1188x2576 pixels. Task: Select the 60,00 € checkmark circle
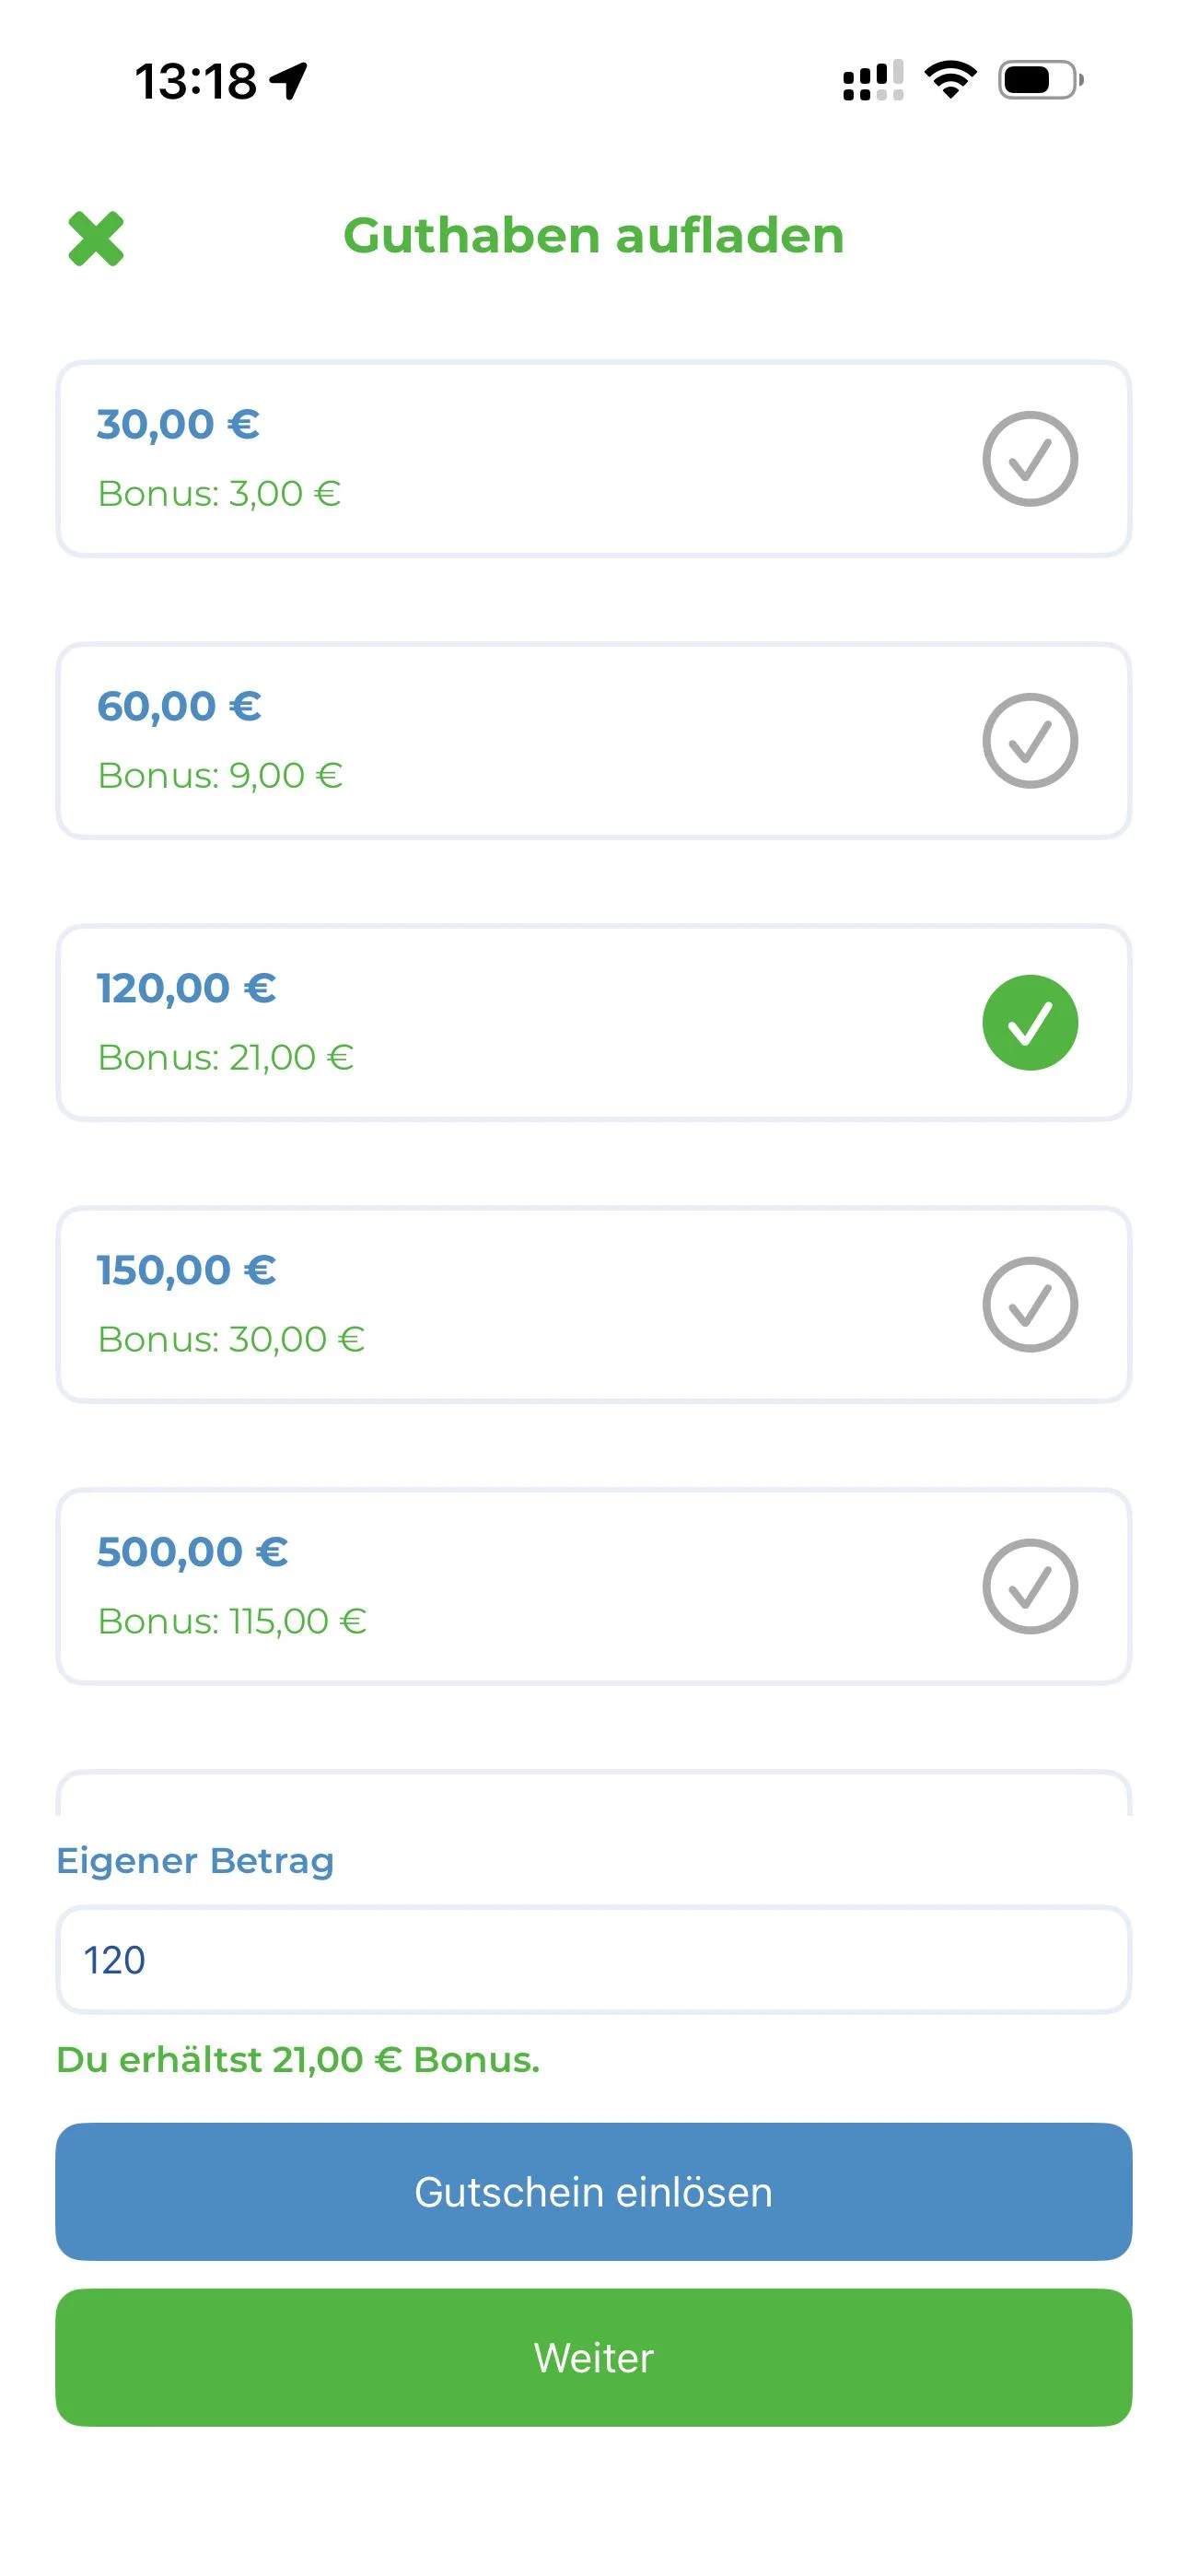[1029, 741]
